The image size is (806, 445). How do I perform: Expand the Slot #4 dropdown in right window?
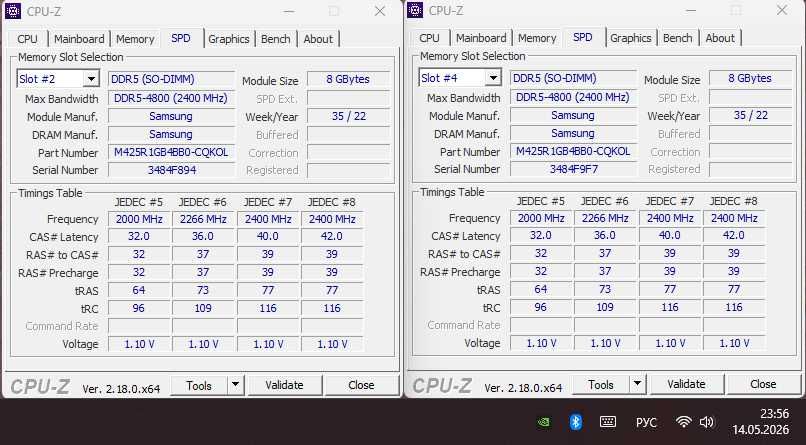[493, 78]
